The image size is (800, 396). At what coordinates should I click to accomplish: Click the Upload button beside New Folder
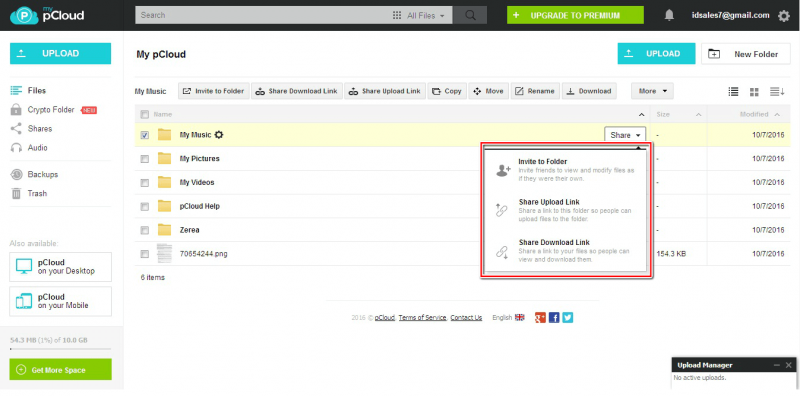tap(656, 53)
